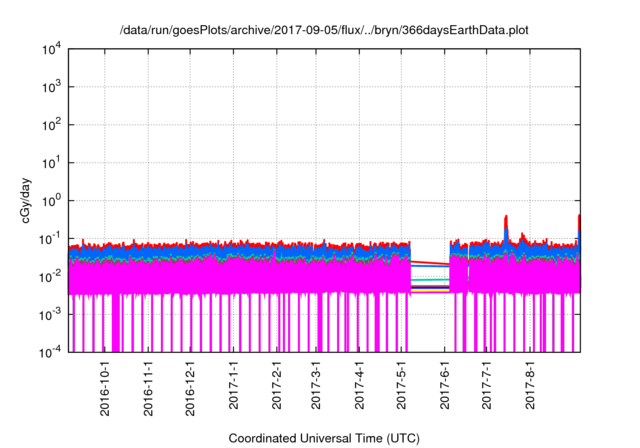Click the 2017-3-1 date label
640x448 pixels.
point(316,384)
